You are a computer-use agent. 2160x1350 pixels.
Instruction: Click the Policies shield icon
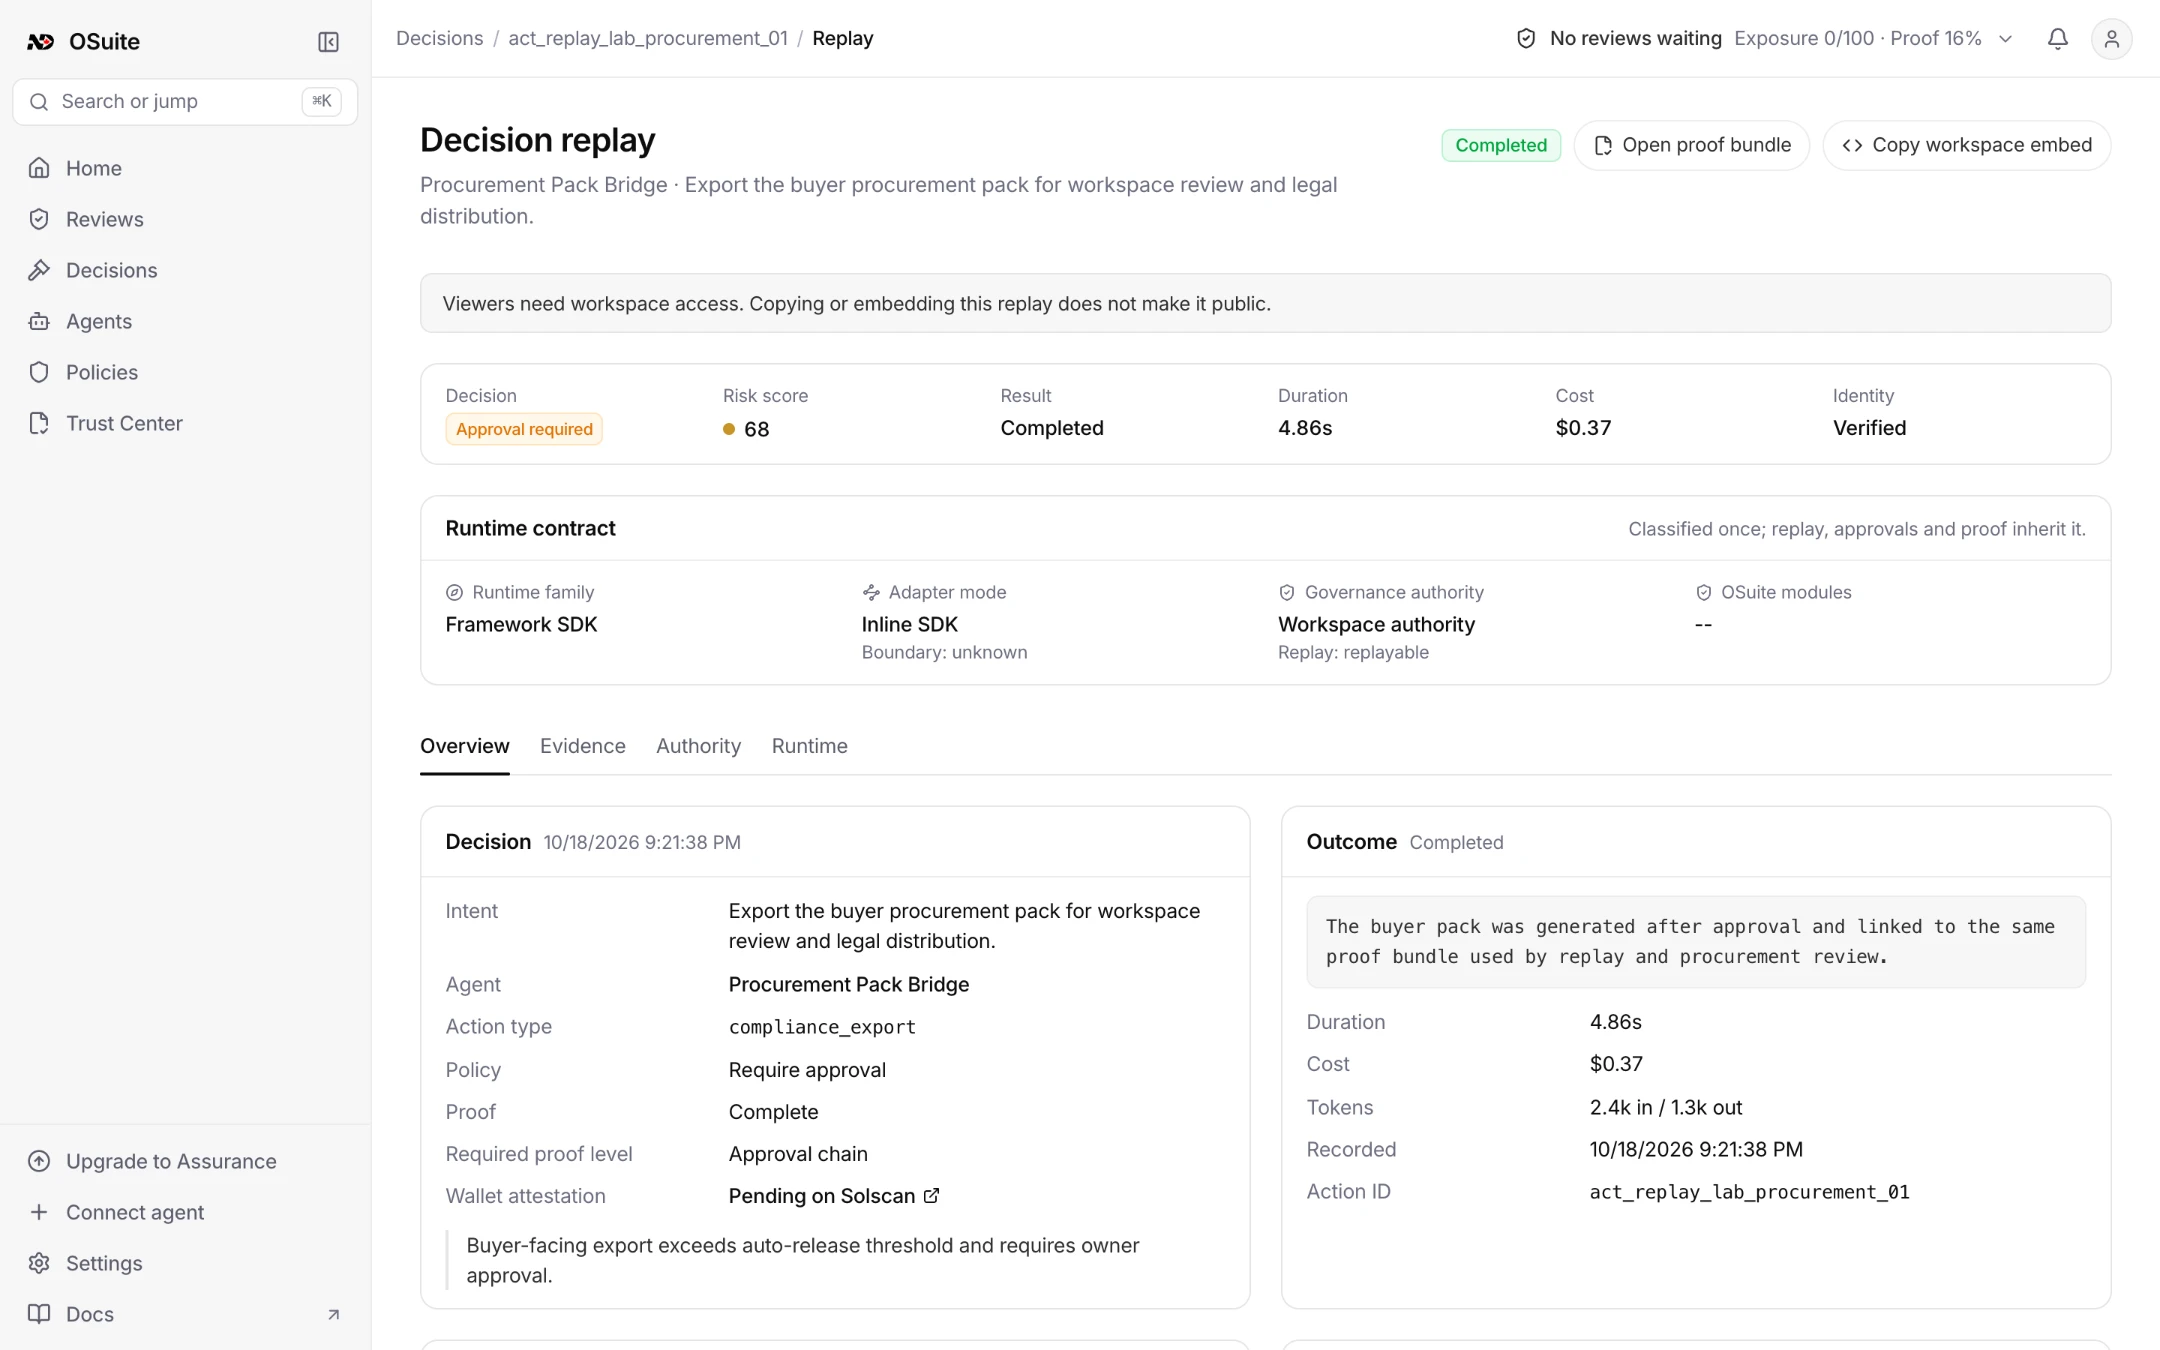click(39, 372)
